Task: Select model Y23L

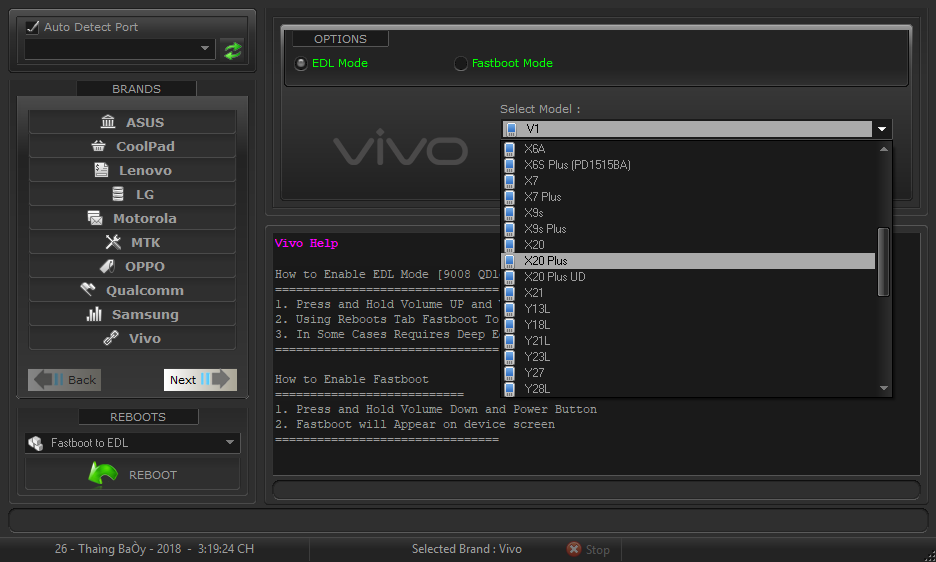Action: coord(688,357)
